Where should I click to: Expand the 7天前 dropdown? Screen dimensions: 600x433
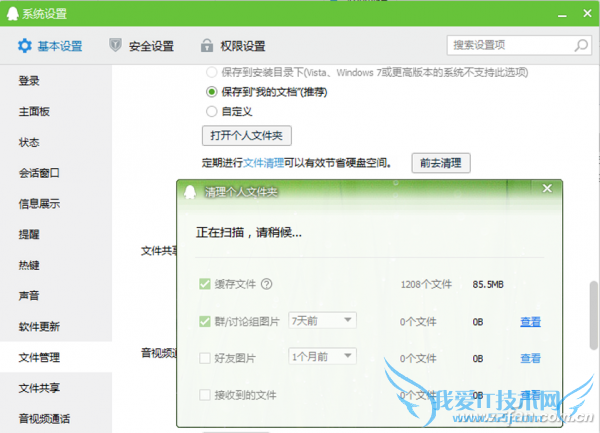pos(322,320)
